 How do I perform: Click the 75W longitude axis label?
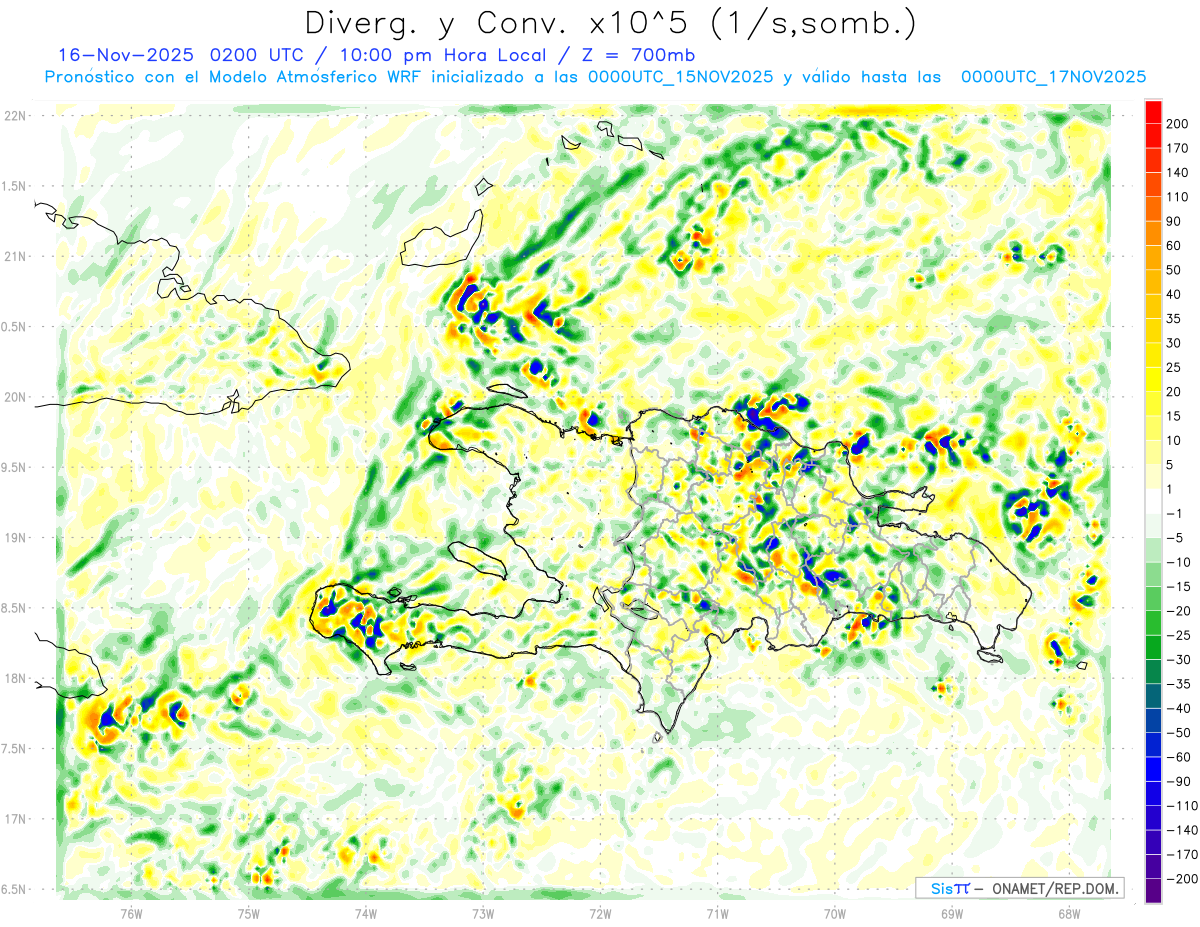[249, 913]
